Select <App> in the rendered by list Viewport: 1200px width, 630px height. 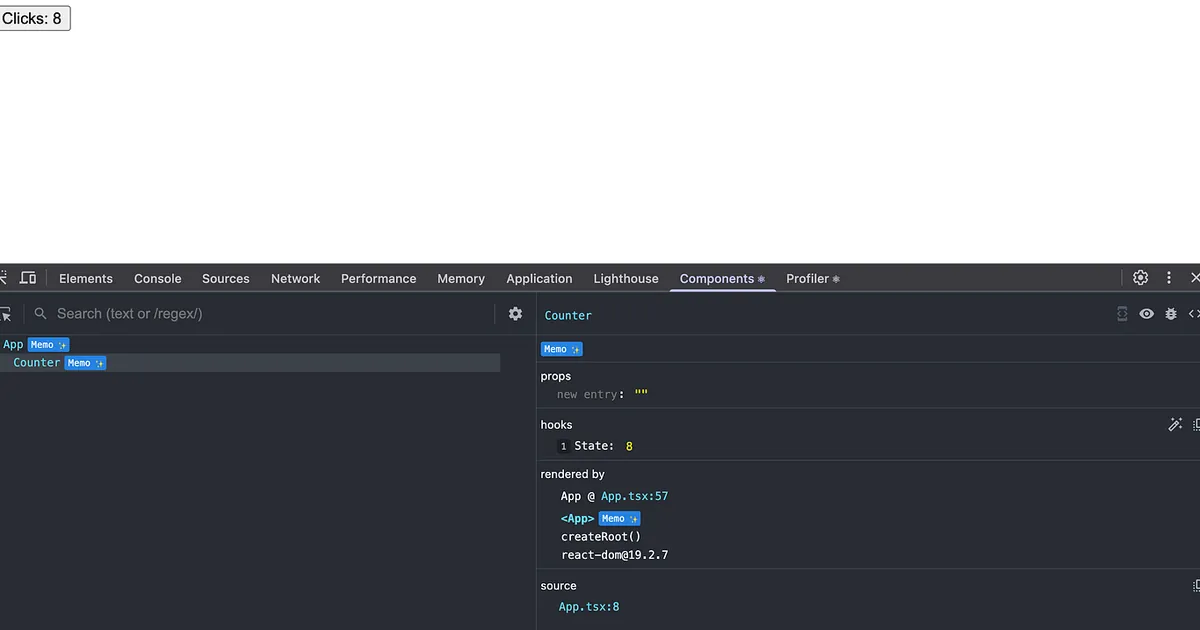[577, 519]
